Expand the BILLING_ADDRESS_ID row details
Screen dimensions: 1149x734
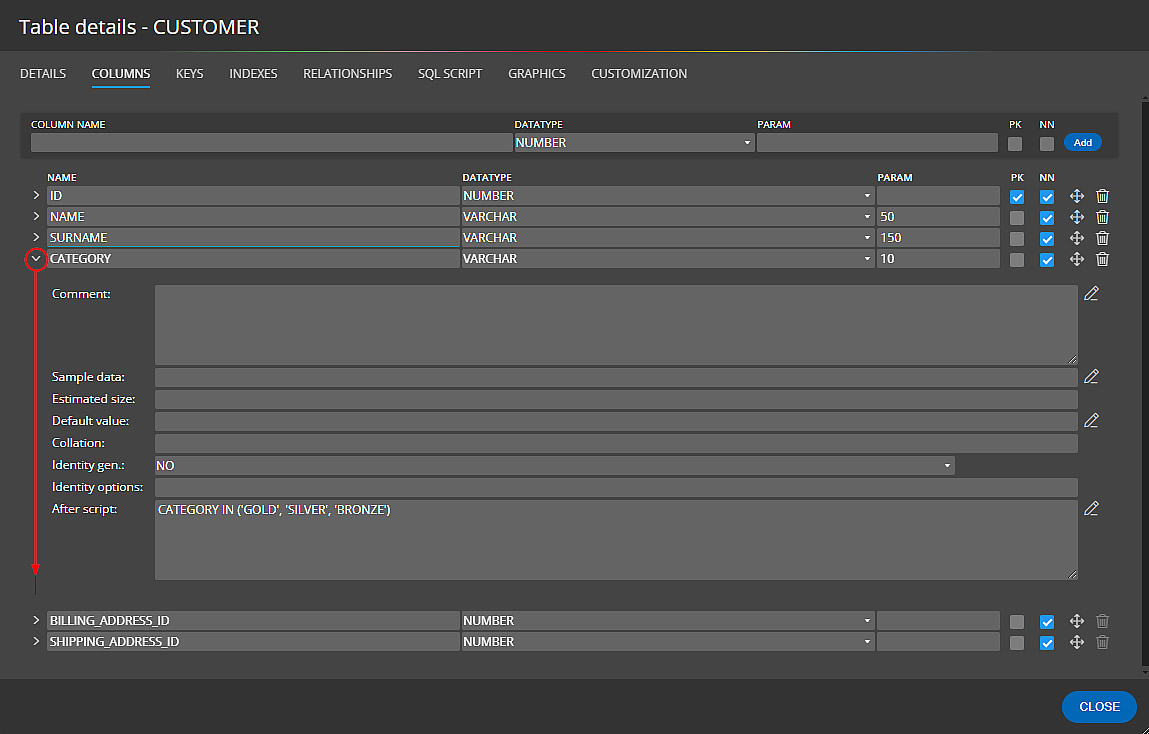[36, 621]
